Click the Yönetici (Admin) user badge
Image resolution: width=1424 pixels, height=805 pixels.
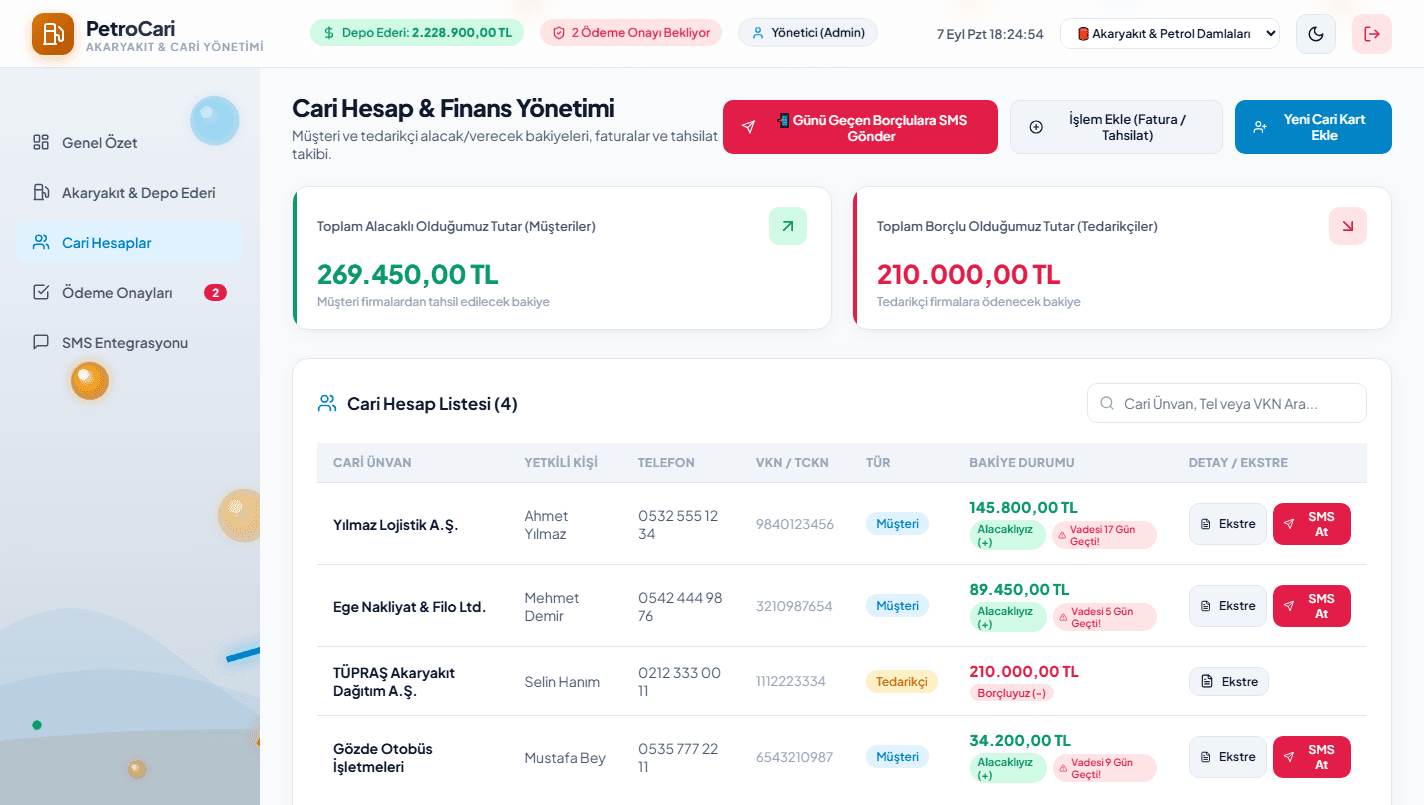pos(808,33)
